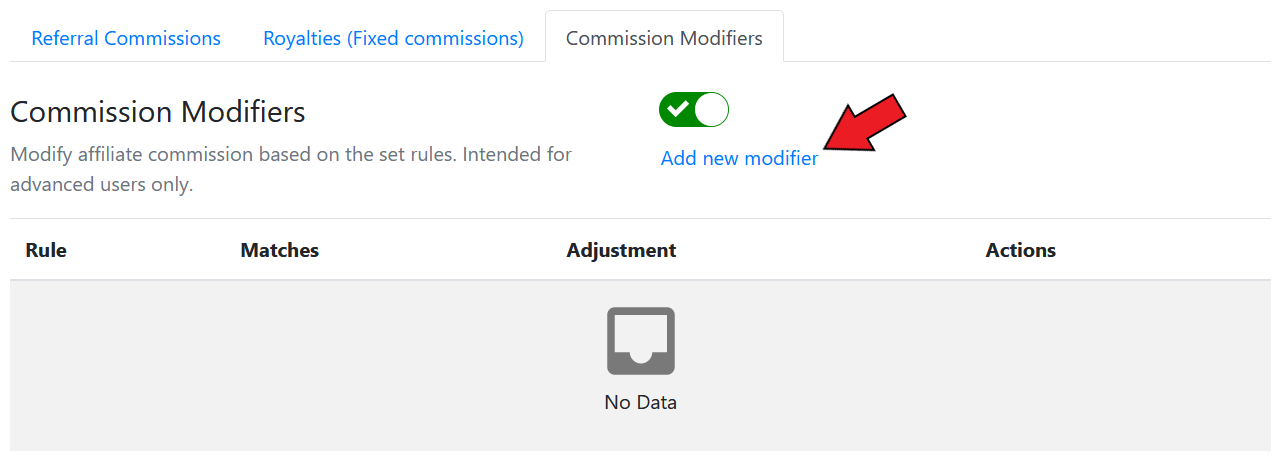Screen dimensions: 1278x460
Task: Click the 'Modify affiliate commission' description text
Action: tap(291, 155)
